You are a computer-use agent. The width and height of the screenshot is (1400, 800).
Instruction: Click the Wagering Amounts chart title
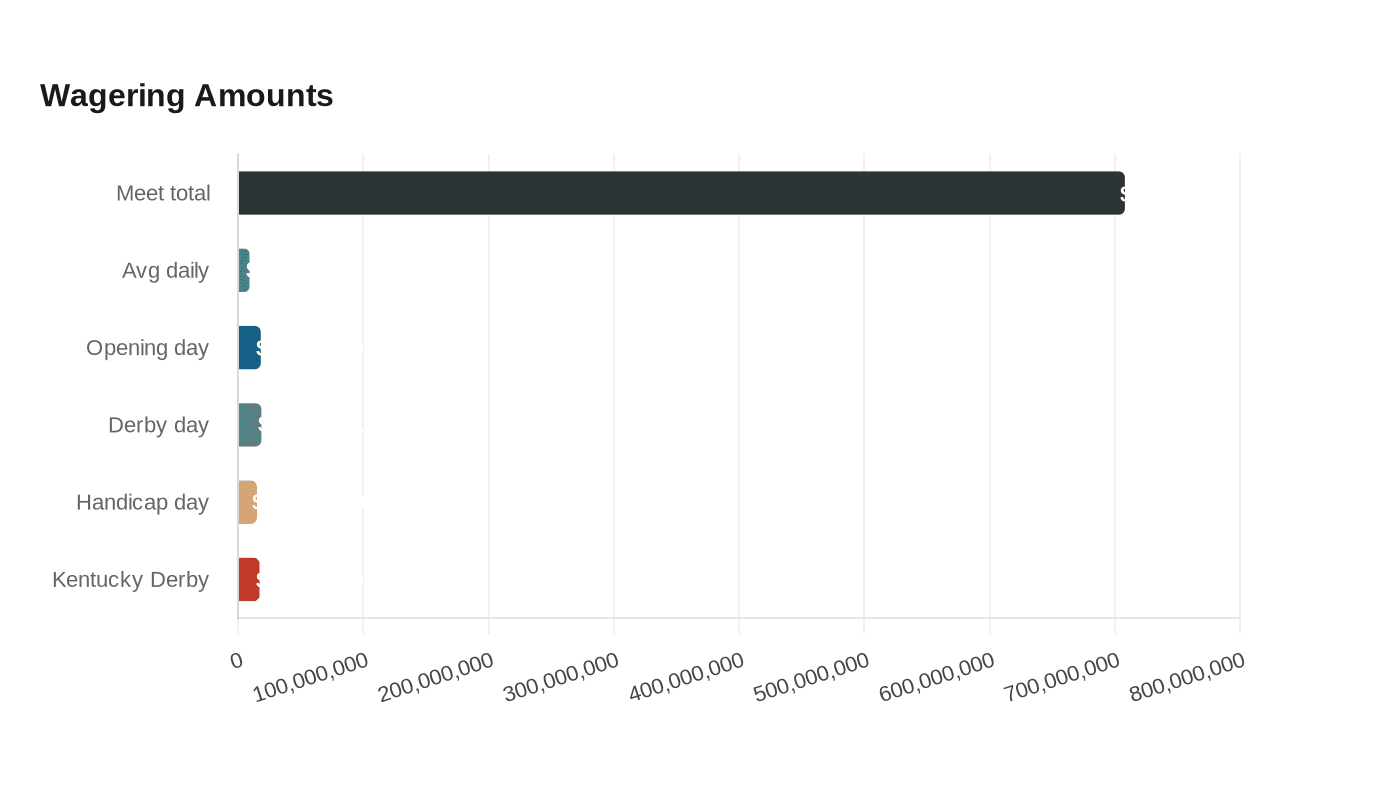[187, 96]
